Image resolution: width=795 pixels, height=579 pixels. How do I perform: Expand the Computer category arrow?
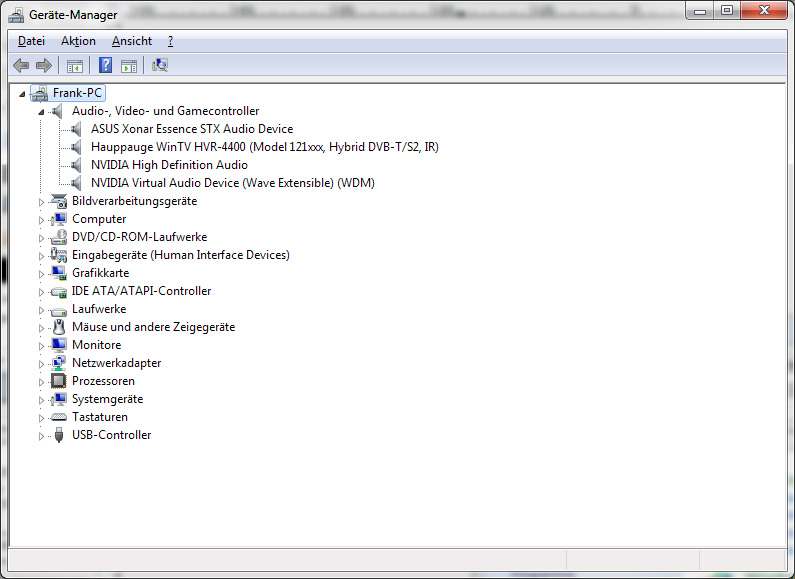(41, 220)
